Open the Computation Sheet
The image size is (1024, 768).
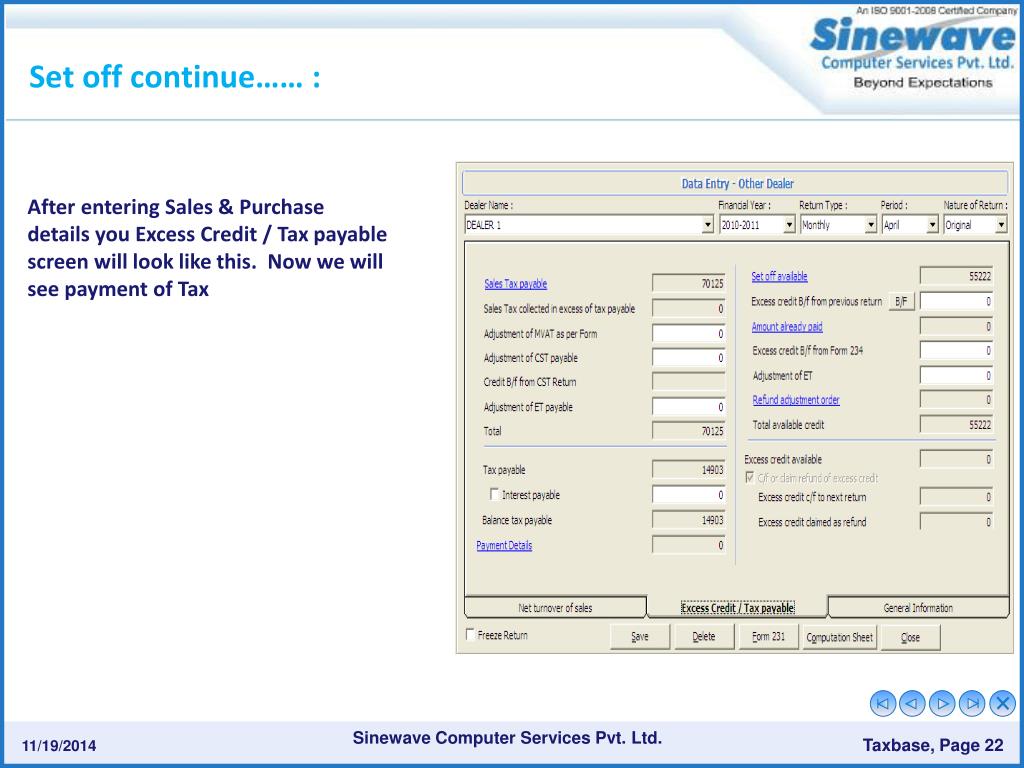tap(839, 637)
